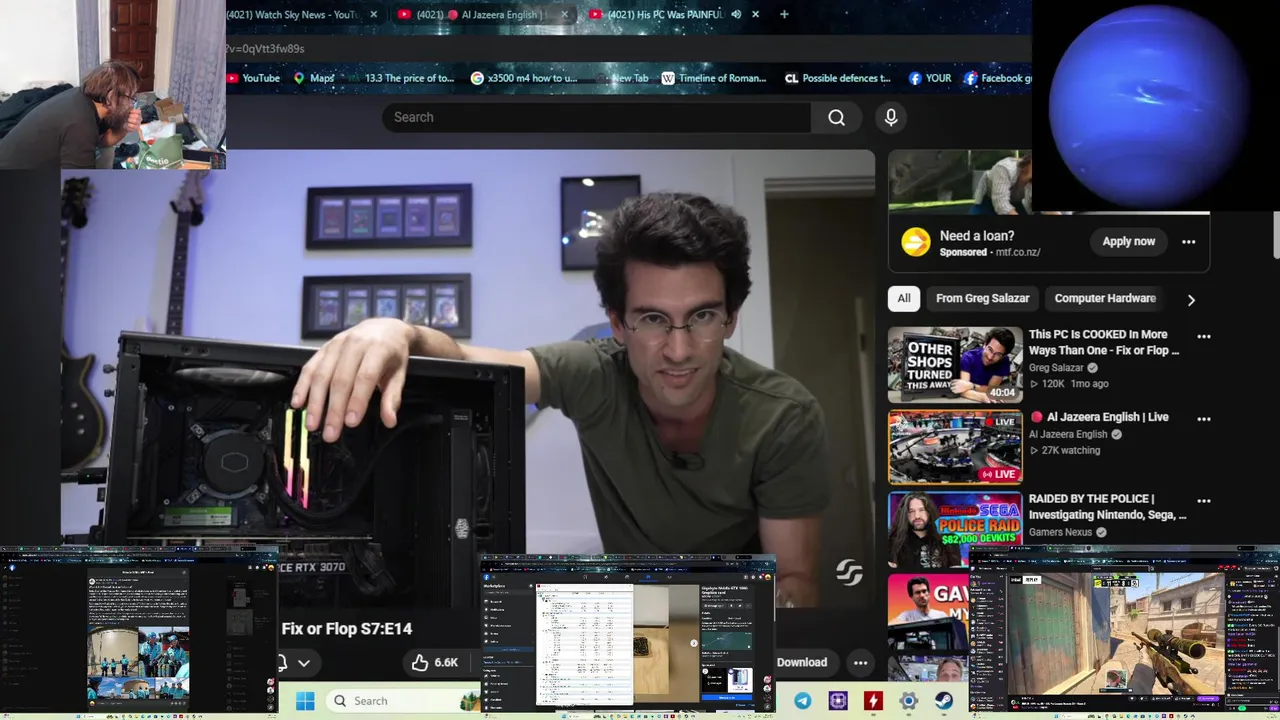Open the purple chip app on taskbar
This screenshot has height=720, width=1280.
(x=838, y=701)
